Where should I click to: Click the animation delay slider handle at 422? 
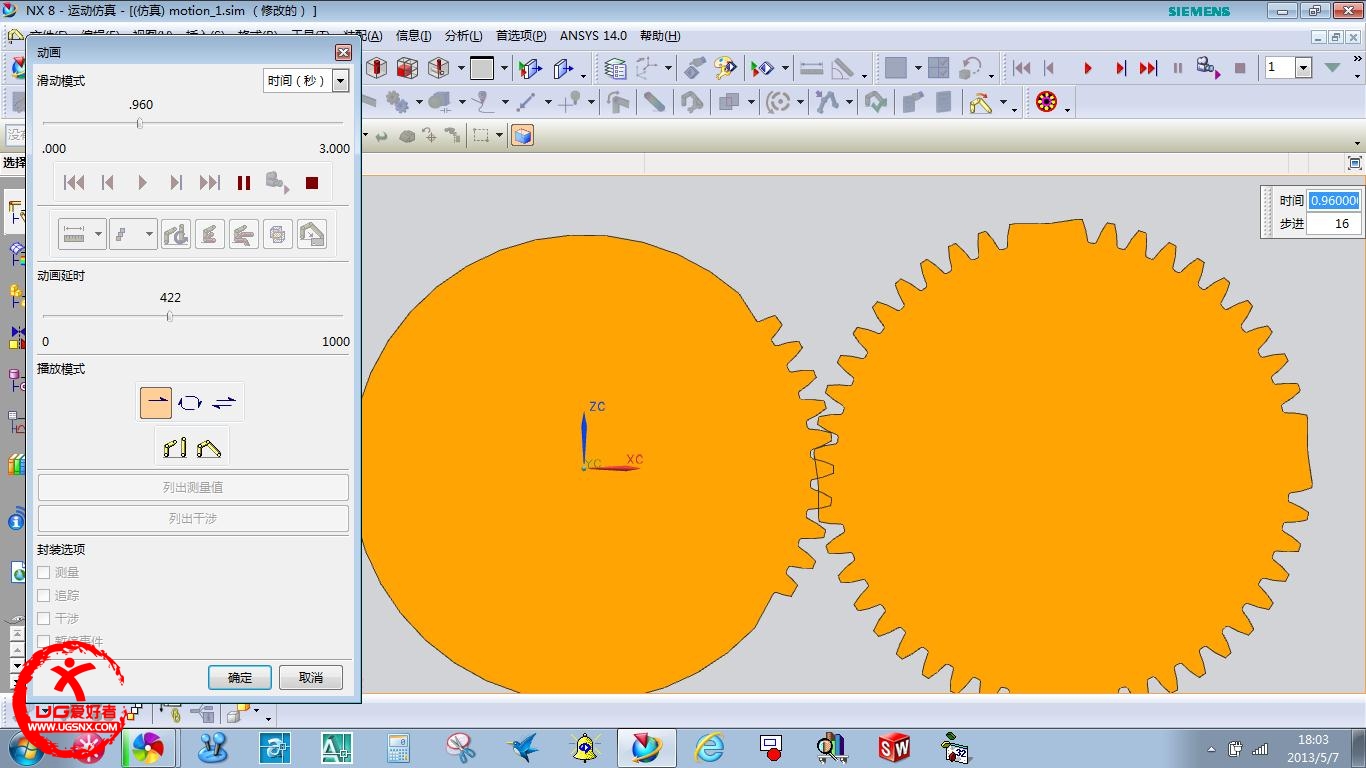click(170, 317)
